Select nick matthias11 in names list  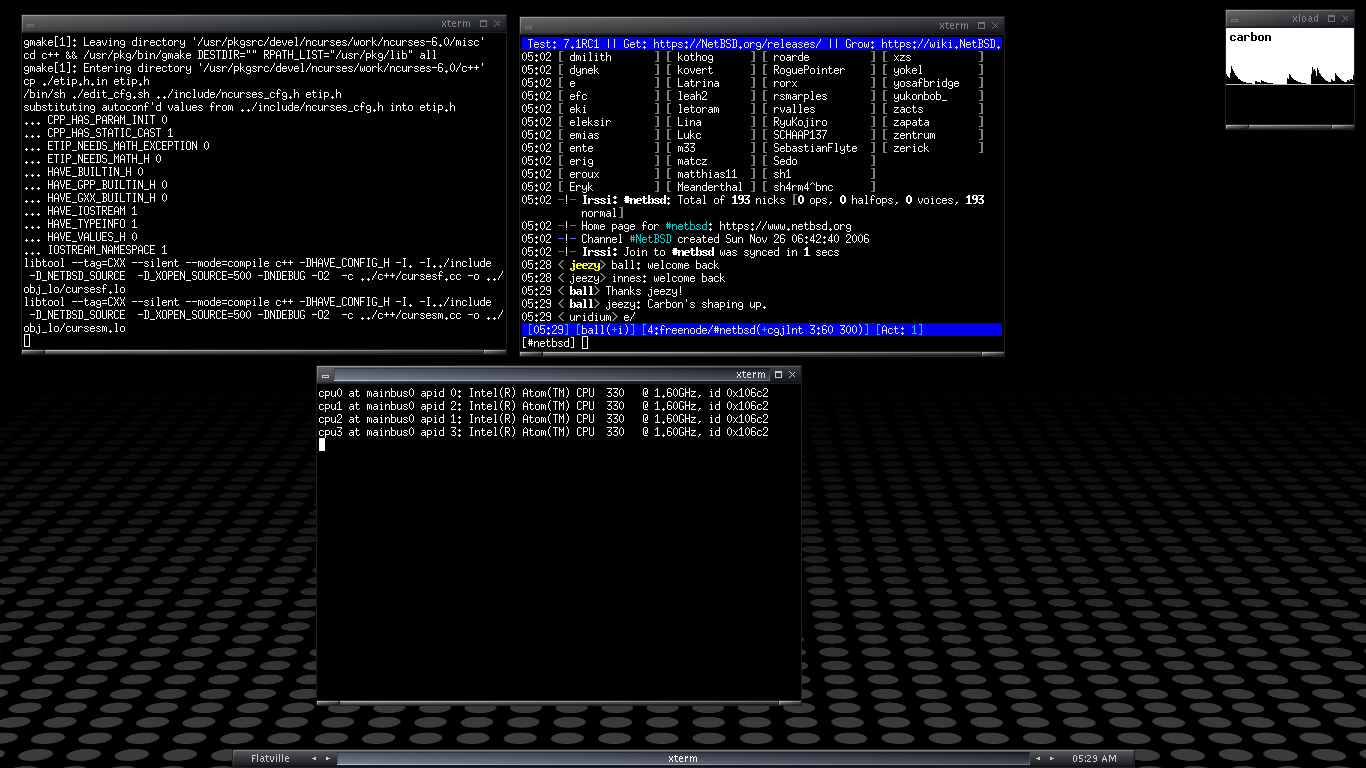(x=707, y=174)
